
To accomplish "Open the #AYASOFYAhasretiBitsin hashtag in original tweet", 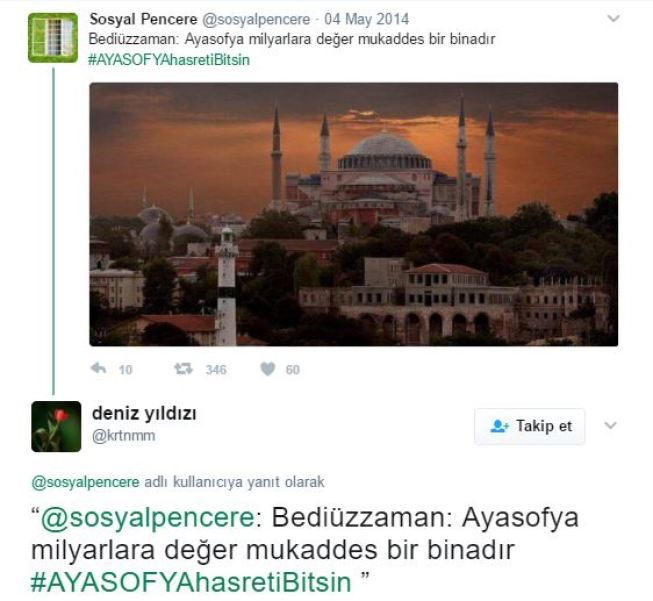I will click(169, 60).
